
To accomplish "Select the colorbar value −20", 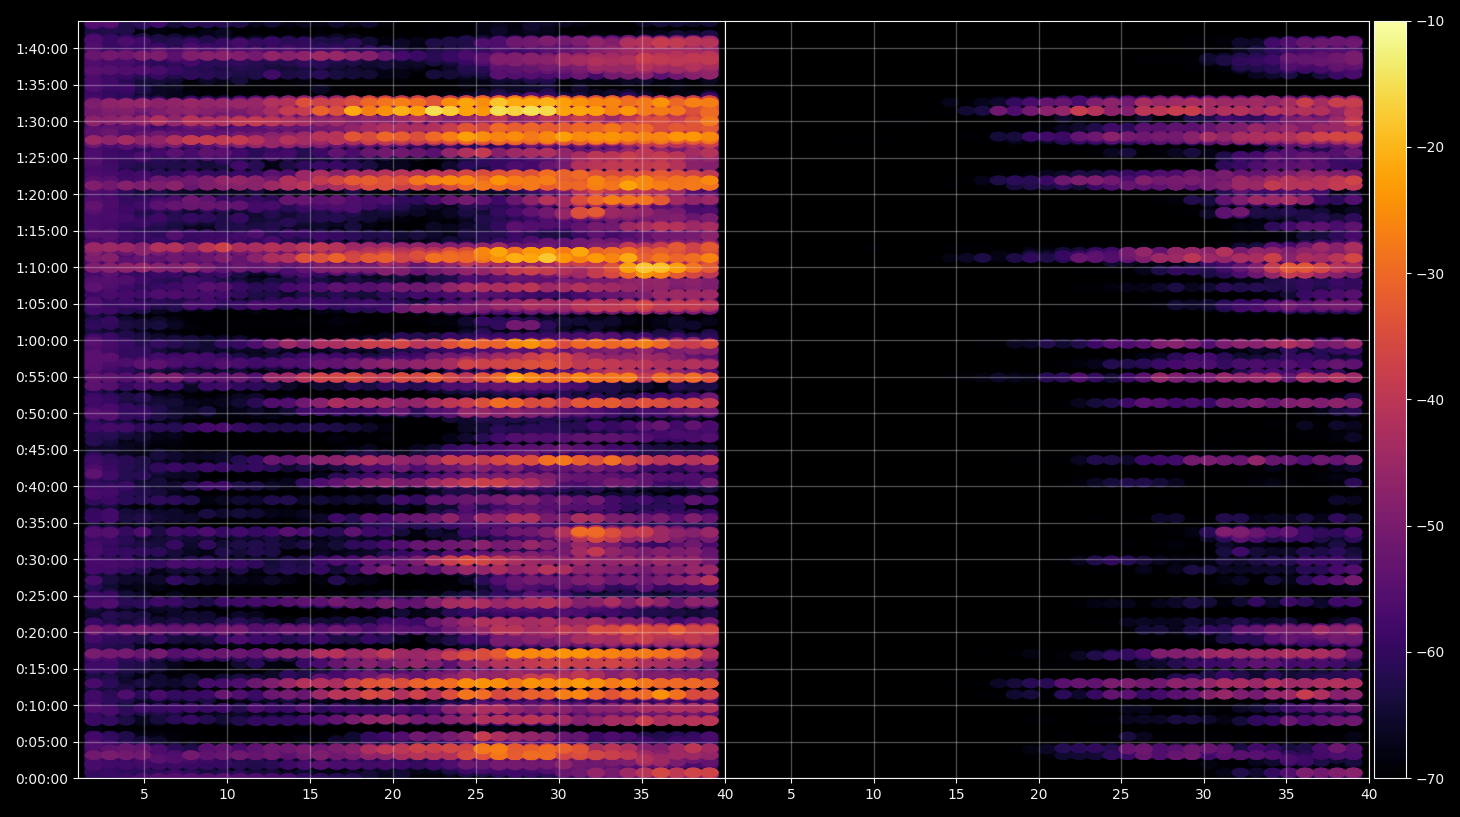I will pyautogui.click(x=1429, y=147).
